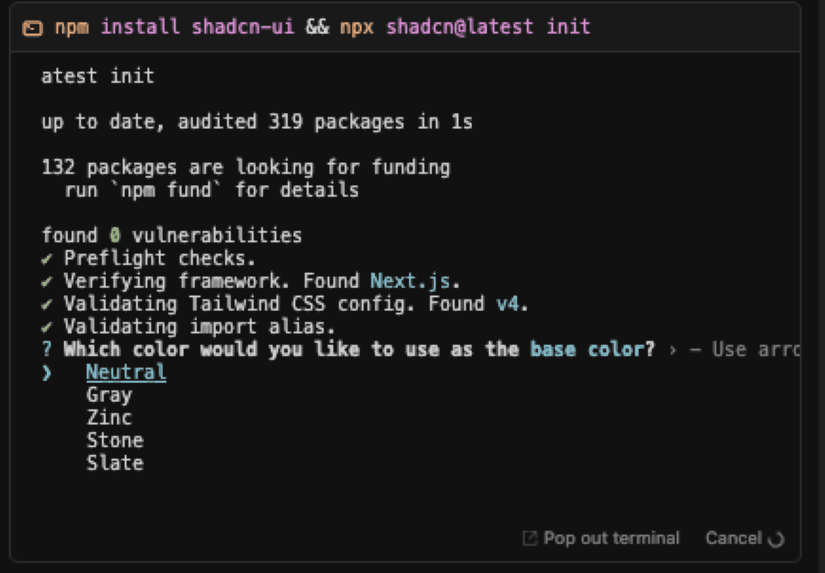Click the checkmark beside Verifying framework
The width and height of the screenshot is (825, 573).
click(47, 282)
